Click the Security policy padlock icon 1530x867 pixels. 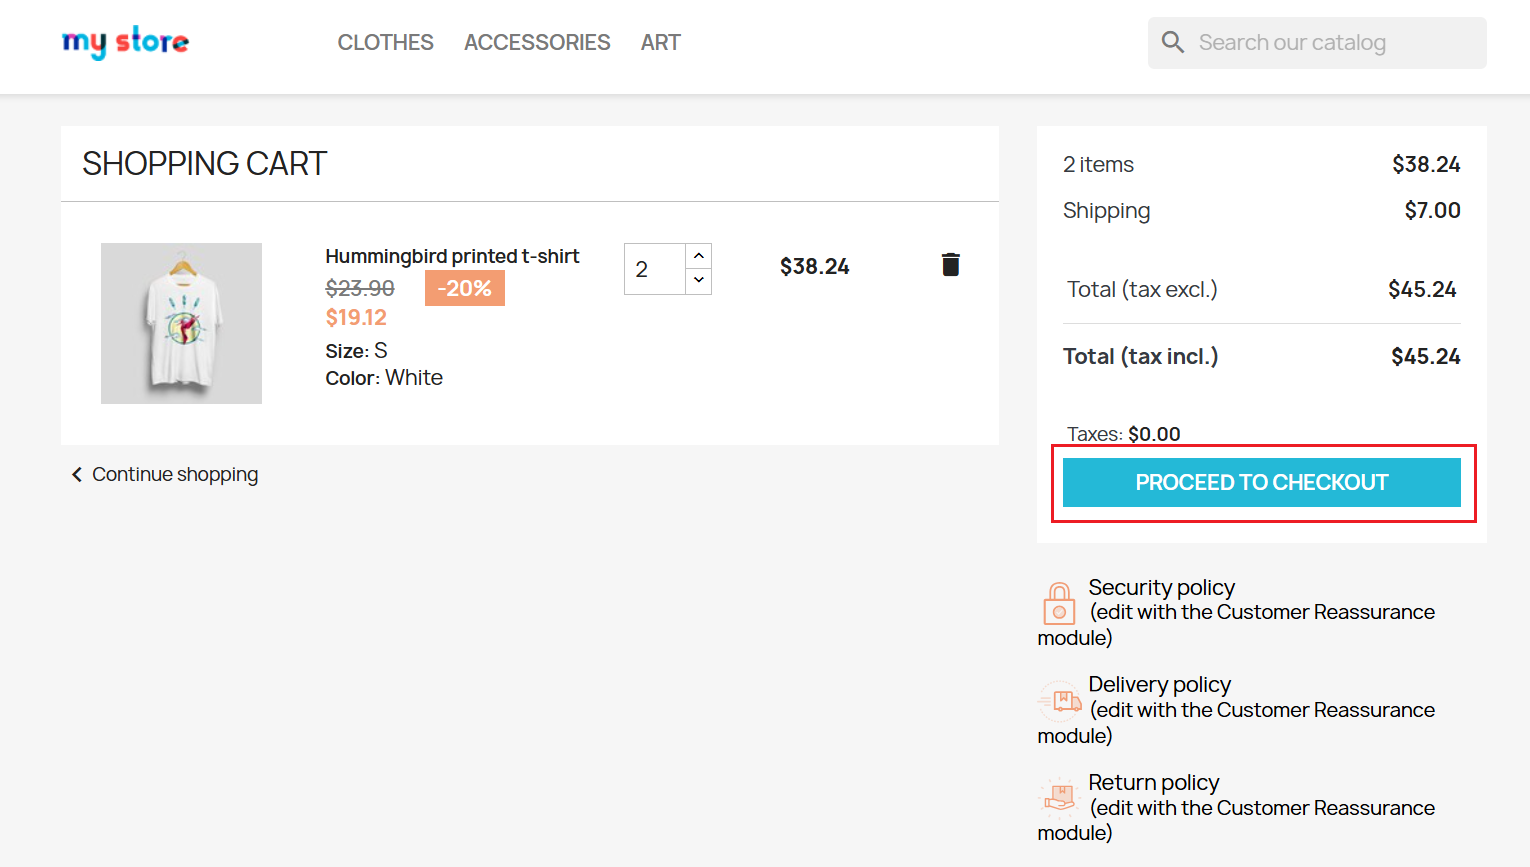click(1059, 603)
